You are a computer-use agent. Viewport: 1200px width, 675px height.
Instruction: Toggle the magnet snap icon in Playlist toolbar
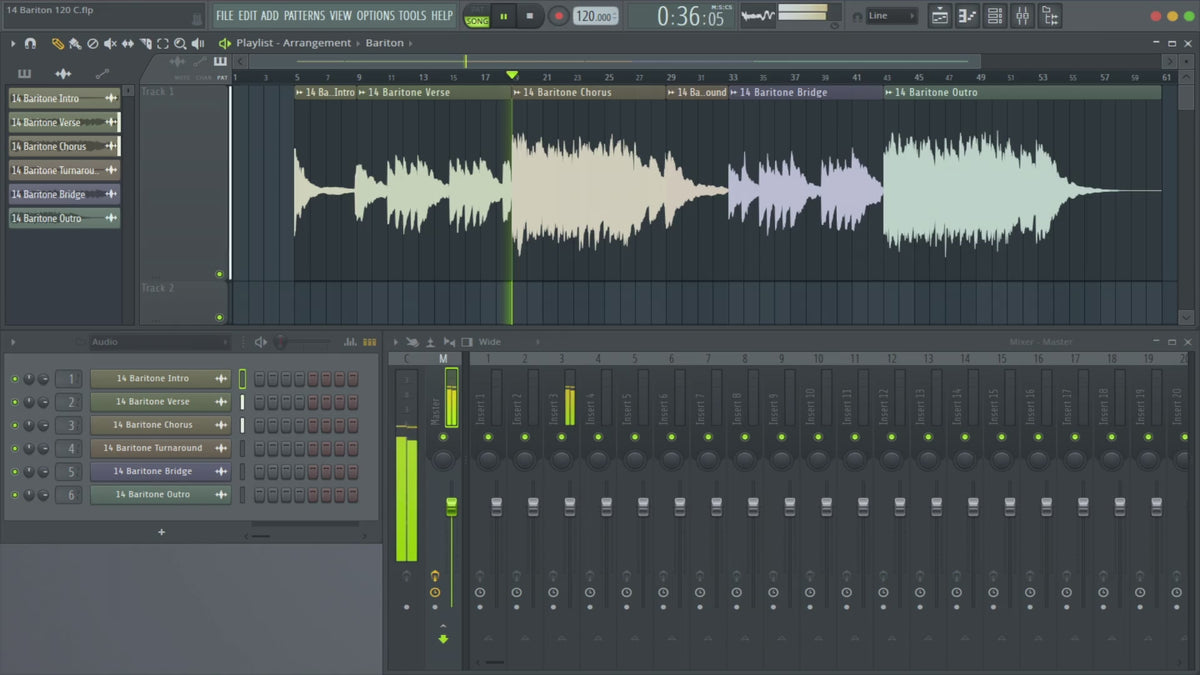[x=30, y=43]
